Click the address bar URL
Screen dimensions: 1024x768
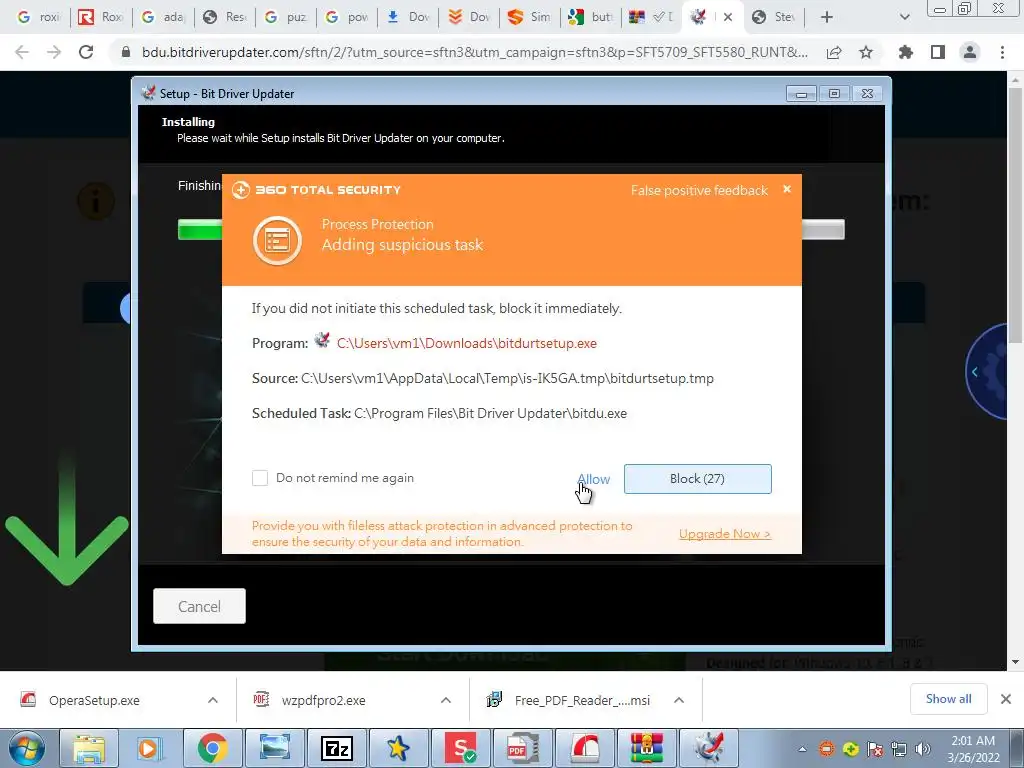pos(475,52)
